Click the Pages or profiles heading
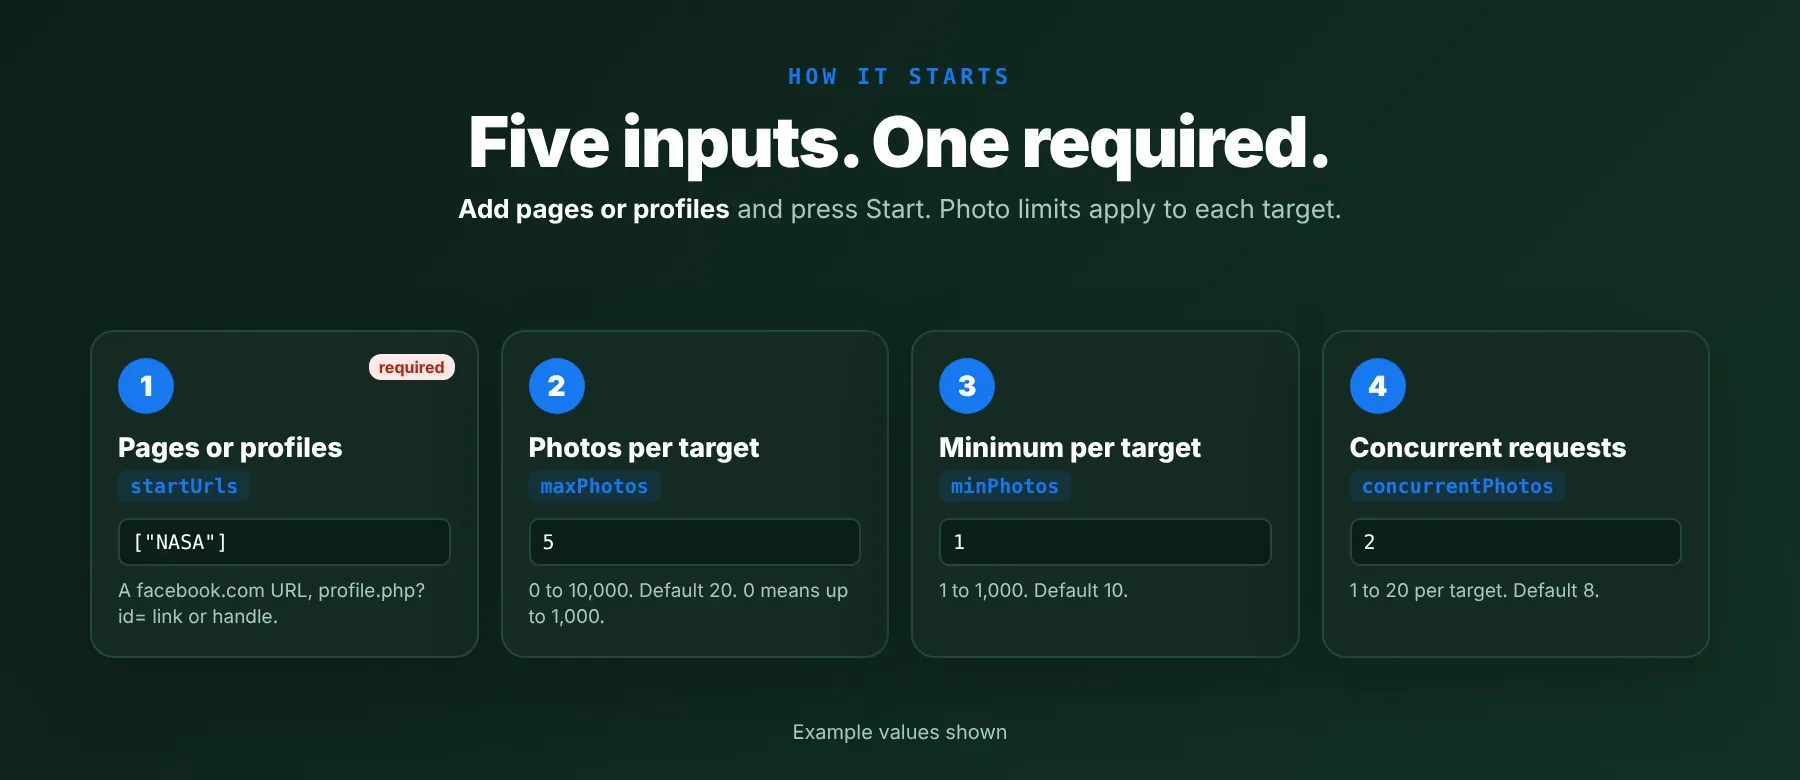The height and width of the screenshot is (780, 1800). click(x=230, y=447)
